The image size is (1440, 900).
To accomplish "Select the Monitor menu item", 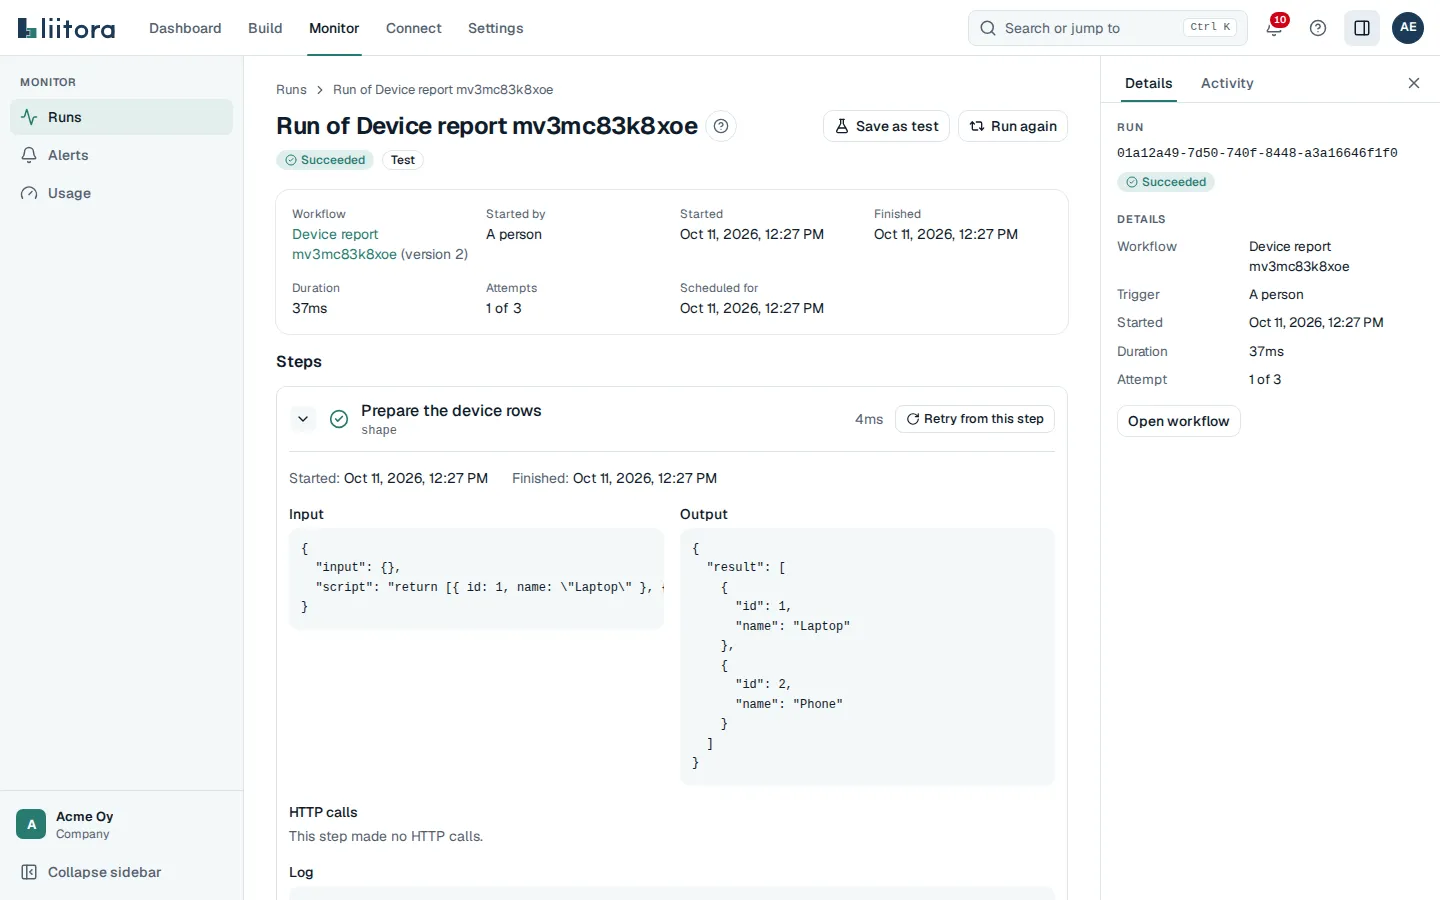I will point(334,28).
